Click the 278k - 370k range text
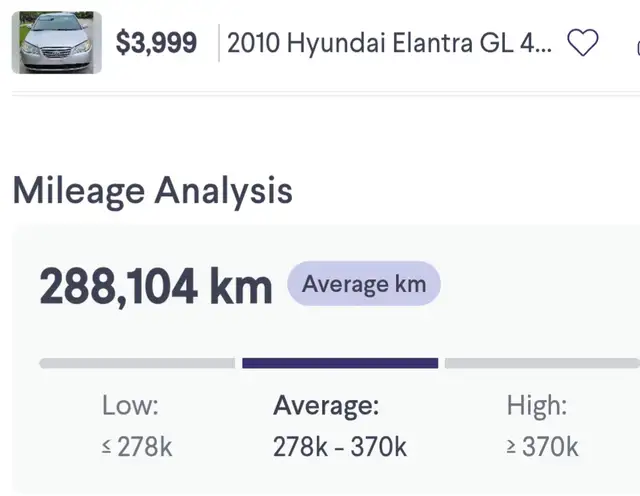 coord(340,447)
